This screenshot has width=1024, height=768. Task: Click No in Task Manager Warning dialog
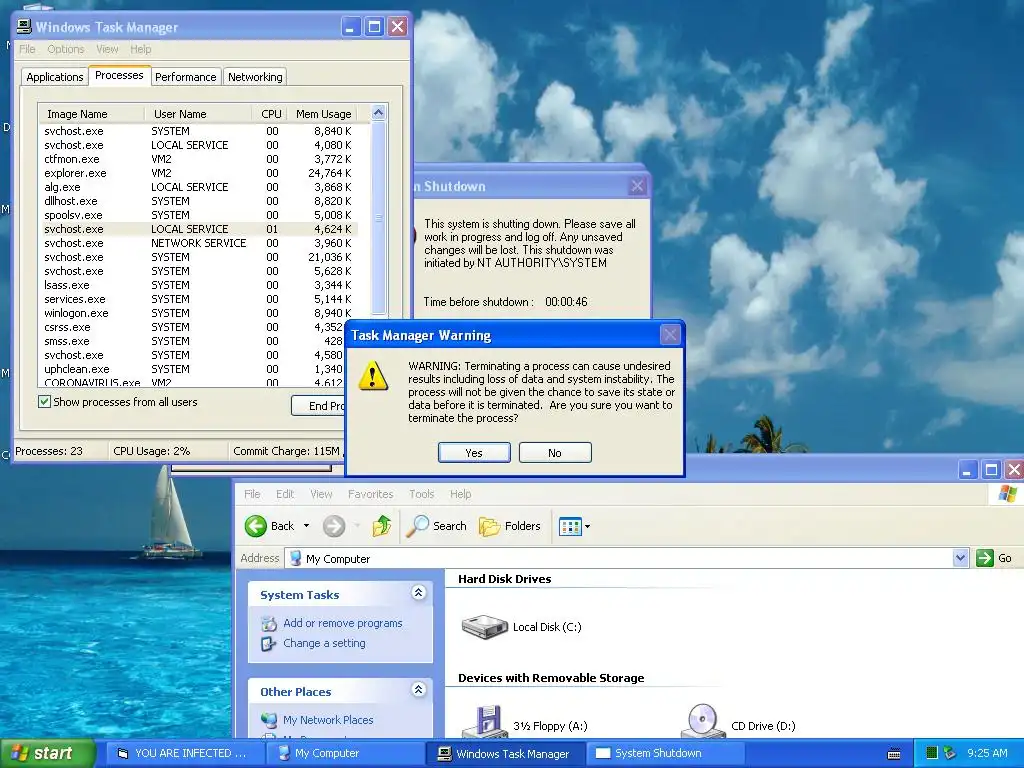[x=555, y=453]
